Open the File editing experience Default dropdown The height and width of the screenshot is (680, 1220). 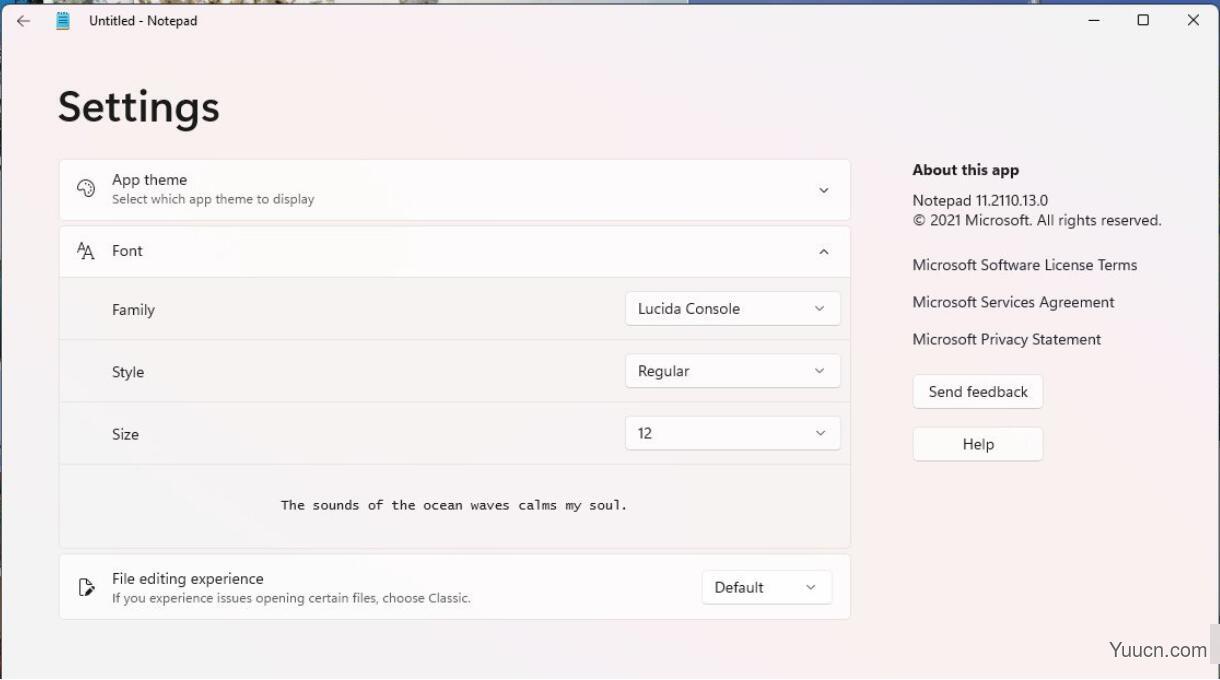coord(767,587)
